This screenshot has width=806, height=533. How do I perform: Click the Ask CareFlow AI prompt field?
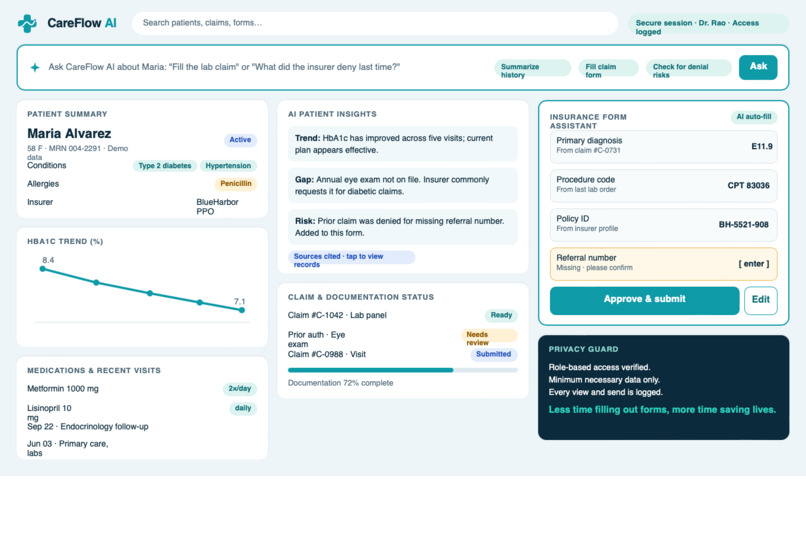click(x=224, y=67)
